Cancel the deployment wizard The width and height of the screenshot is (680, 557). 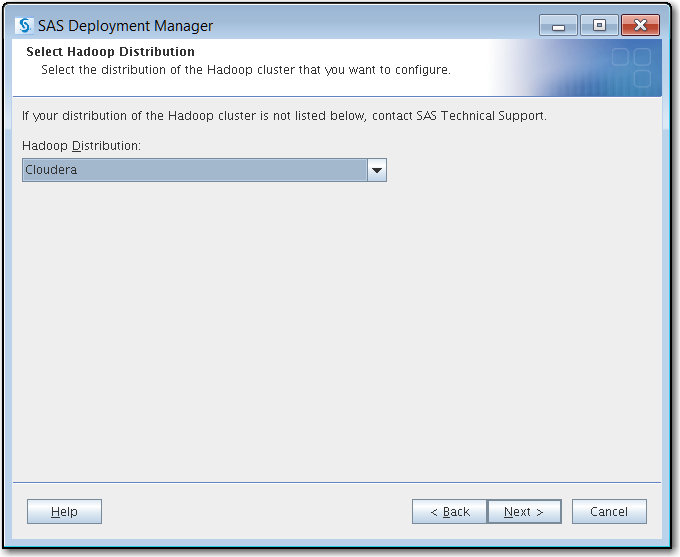point(609,511)
